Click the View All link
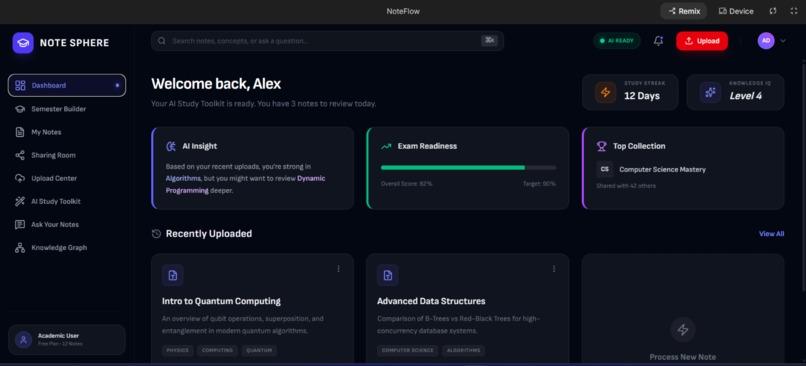The height and width of the screenshot is (366, 806). click(x=772, y=234)
